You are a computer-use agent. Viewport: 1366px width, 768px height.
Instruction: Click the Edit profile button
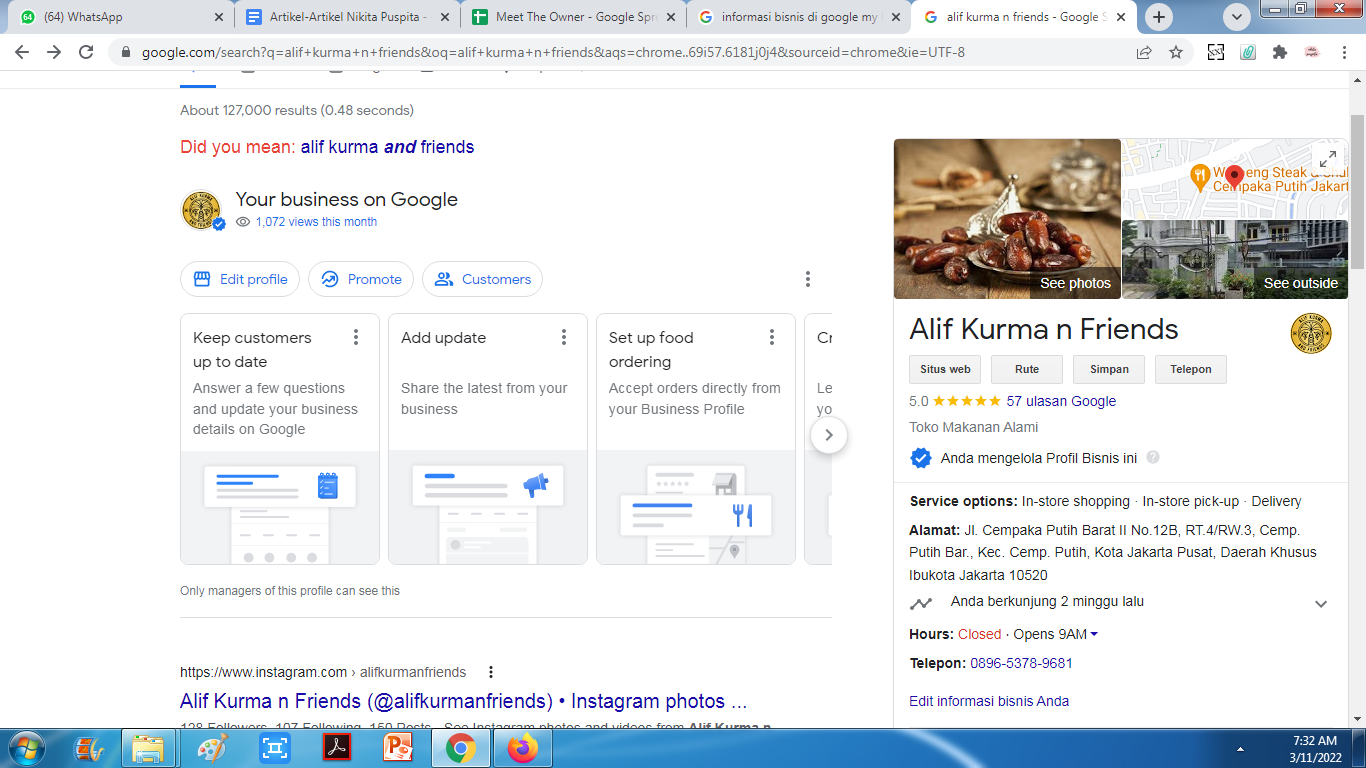pos(240,279)
